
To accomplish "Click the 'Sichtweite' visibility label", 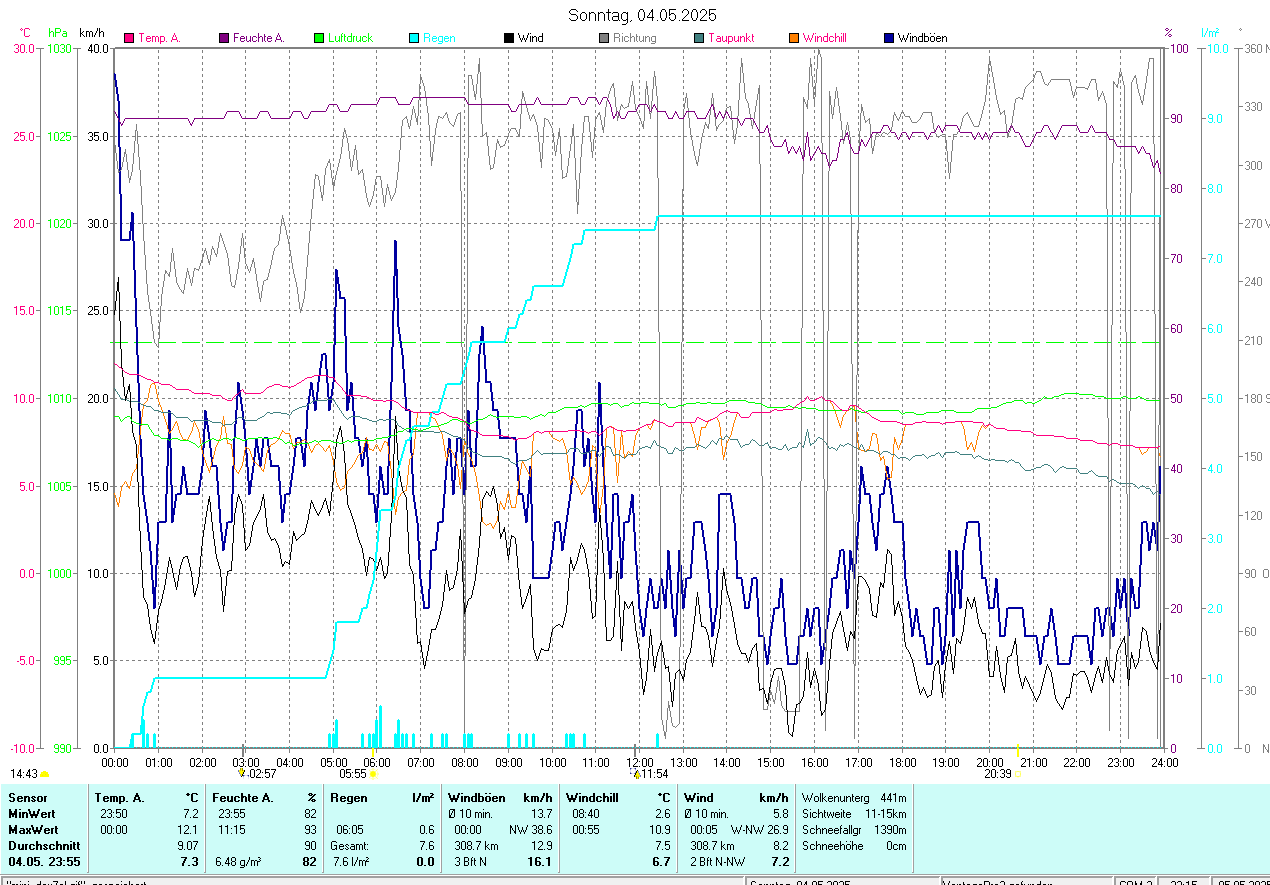I will pyautogui.click(x=827, y=814).
